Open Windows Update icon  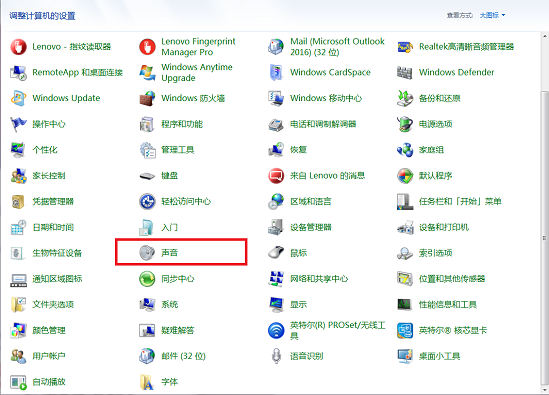click(x=18, y=98)
